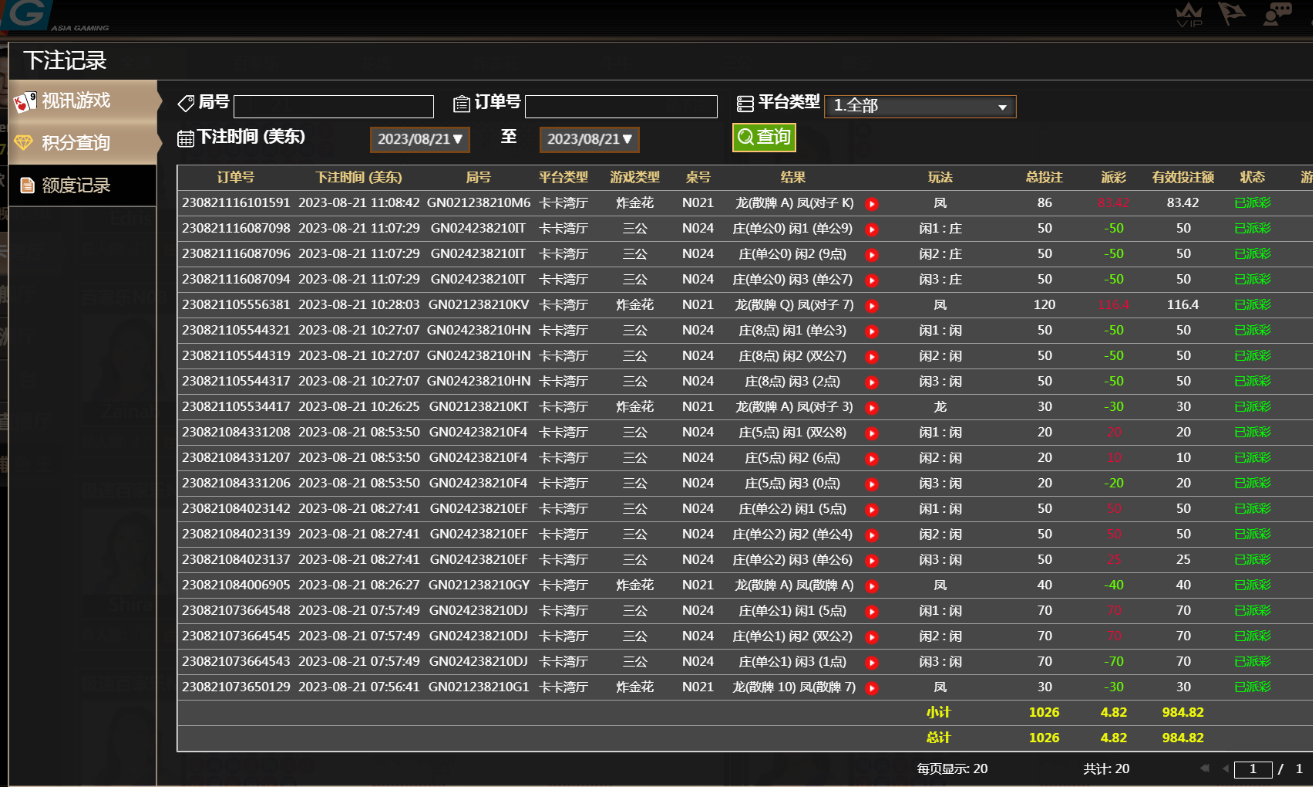Click the 局号 round number input field
The image size is (1313, 787).
[333, 106]
